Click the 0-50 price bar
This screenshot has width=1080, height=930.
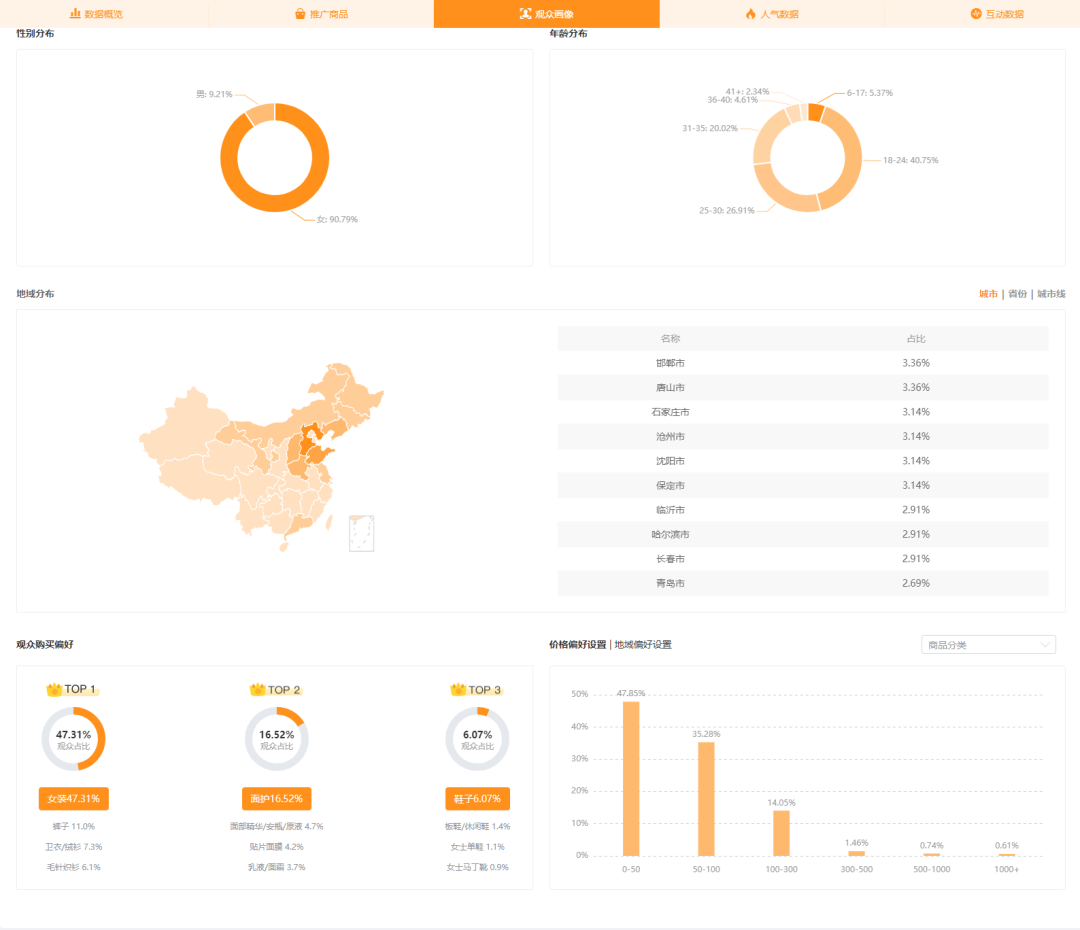click(x=631, y=778)
